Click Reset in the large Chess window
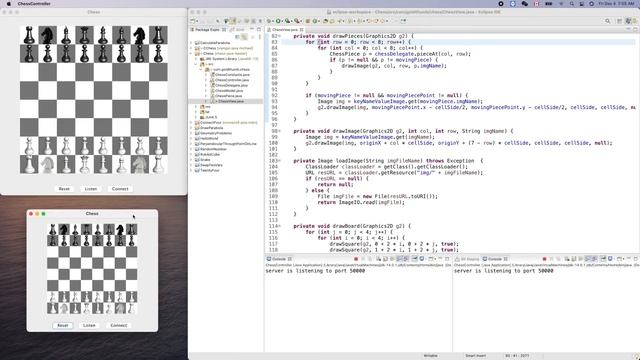 tap(64, 189)
